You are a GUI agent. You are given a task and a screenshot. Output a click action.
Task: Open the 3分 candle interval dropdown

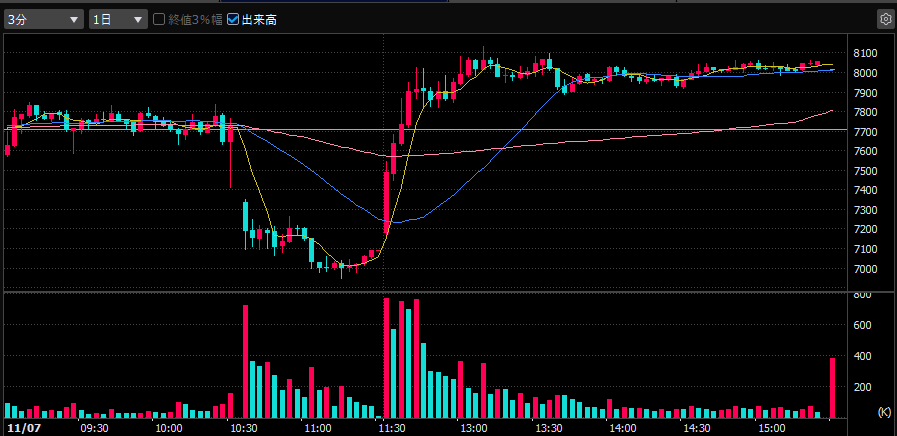point(44,19)
